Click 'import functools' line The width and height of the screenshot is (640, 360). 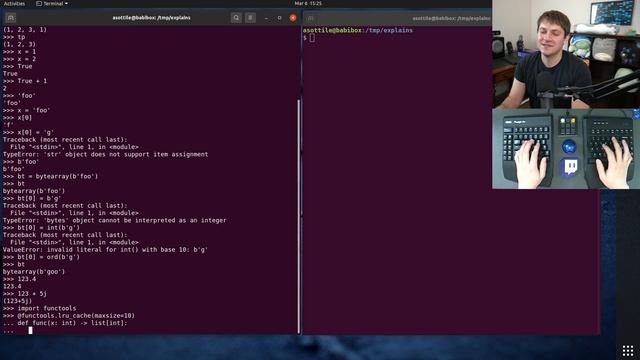[39, 308]
